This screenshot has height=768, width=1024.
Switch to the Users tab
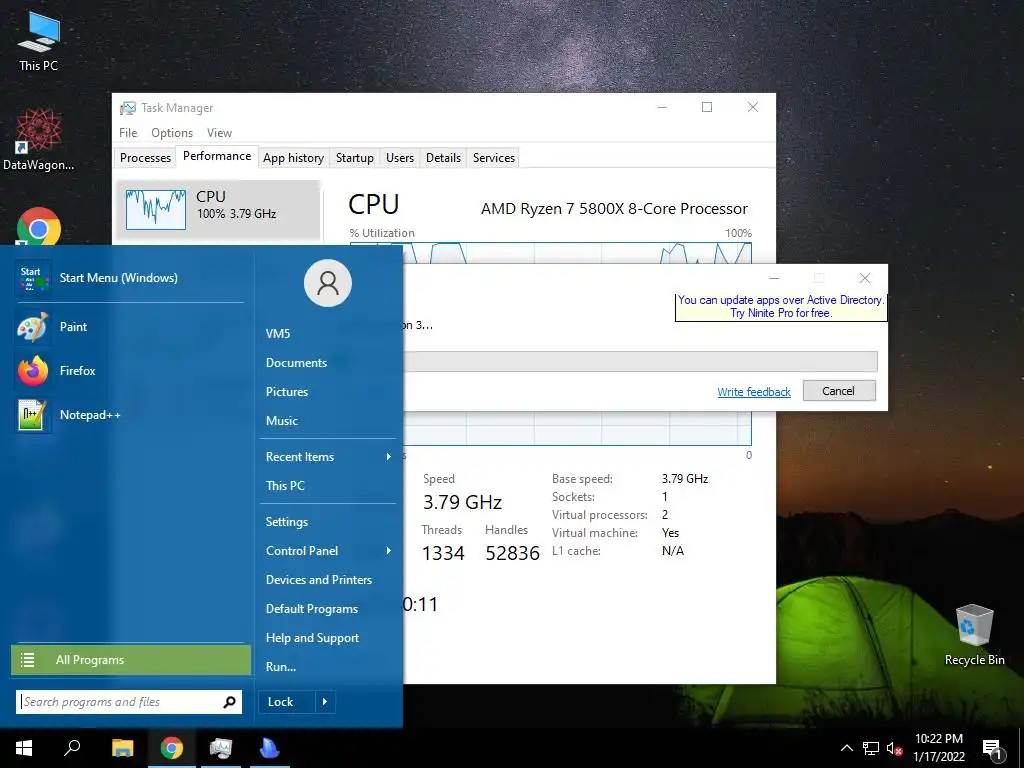click(400, 158)
